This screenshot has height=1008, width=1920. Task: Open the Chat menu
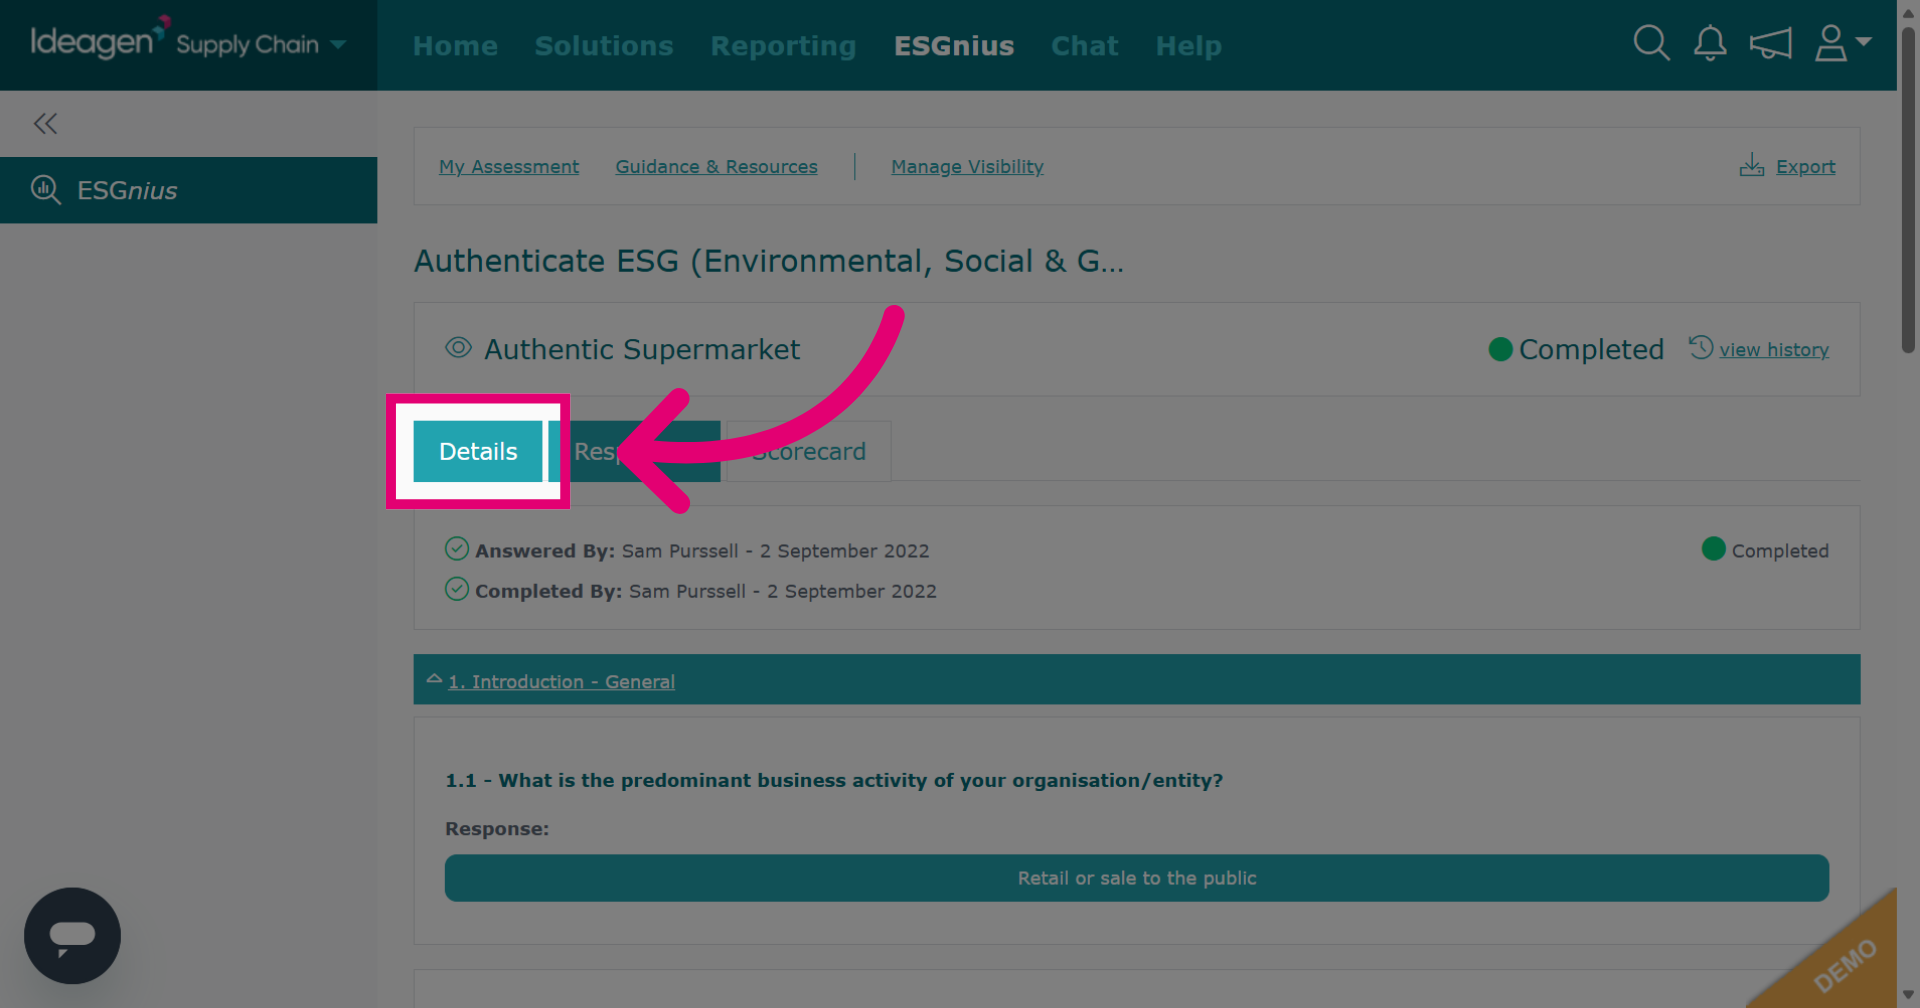pos(1084,46)
